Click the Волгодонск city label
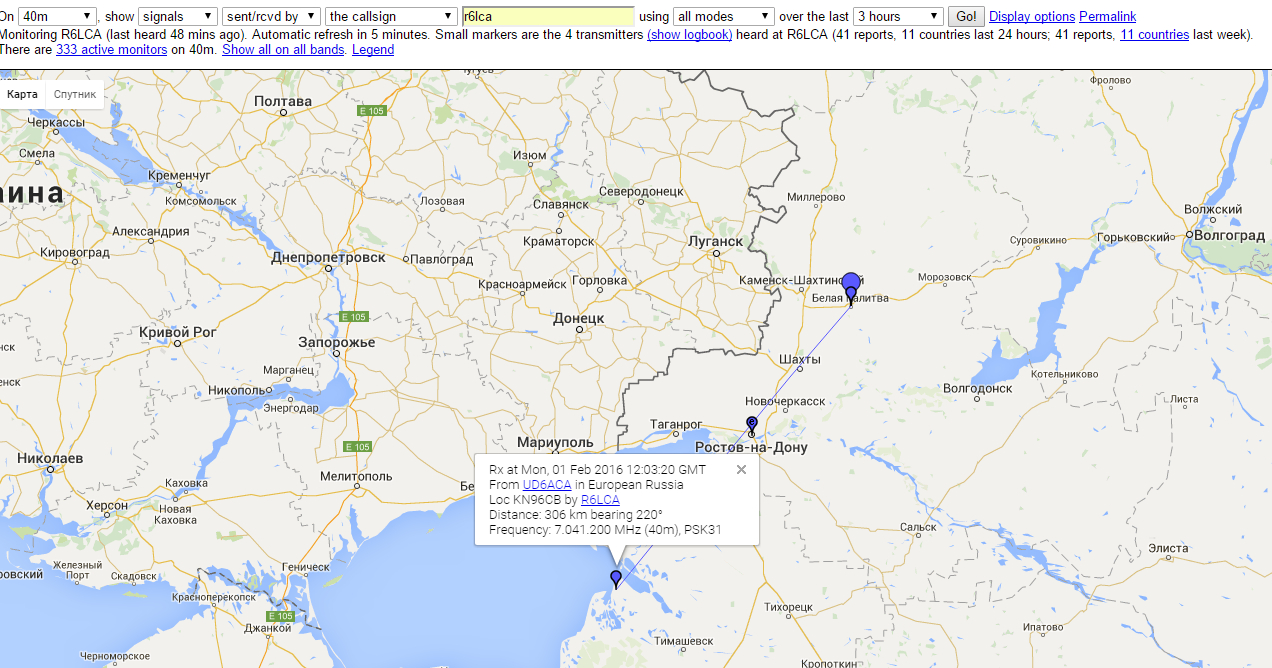The width and height of the screenshot is (1272, 668). (x=978, y=389)
